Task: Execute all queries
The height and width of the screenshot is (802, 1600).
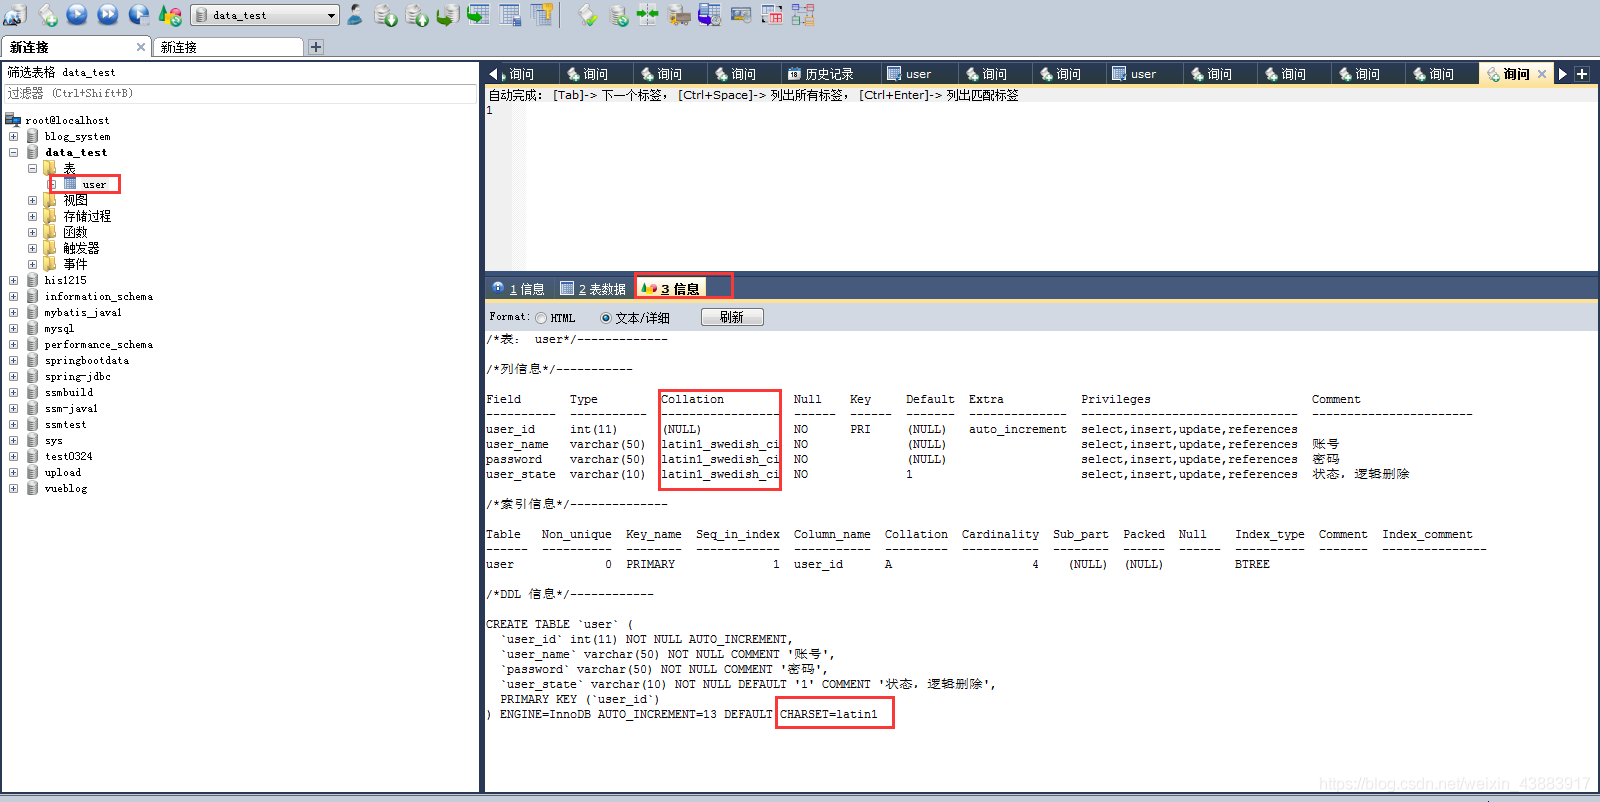Action: point(108,15)
